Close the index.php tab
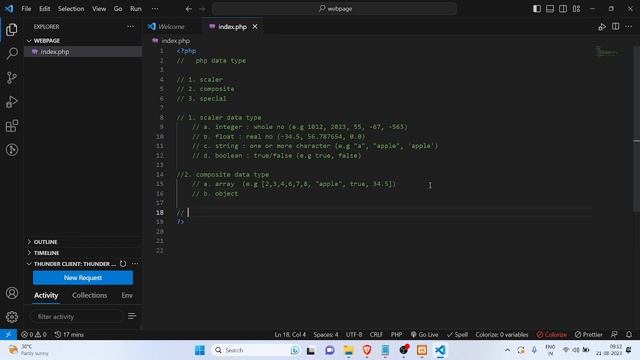Screen dimensions: 640x360 point(255,27)
